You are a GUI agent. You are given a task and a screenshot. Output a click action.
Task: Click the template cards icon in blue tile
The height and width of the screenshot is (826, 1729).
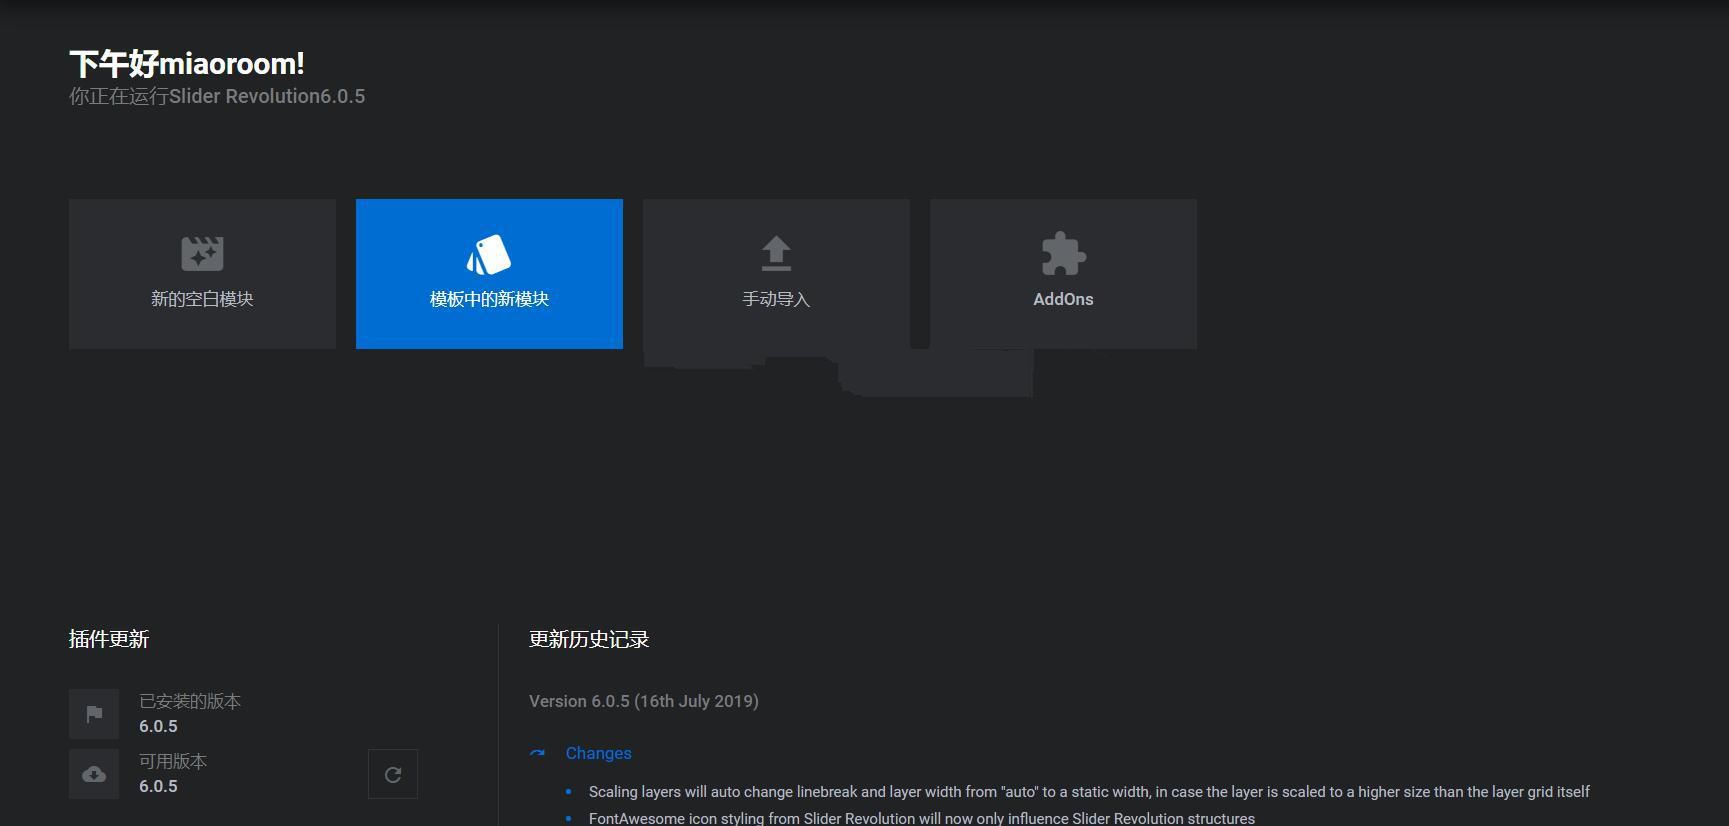(x=489, y=255)
